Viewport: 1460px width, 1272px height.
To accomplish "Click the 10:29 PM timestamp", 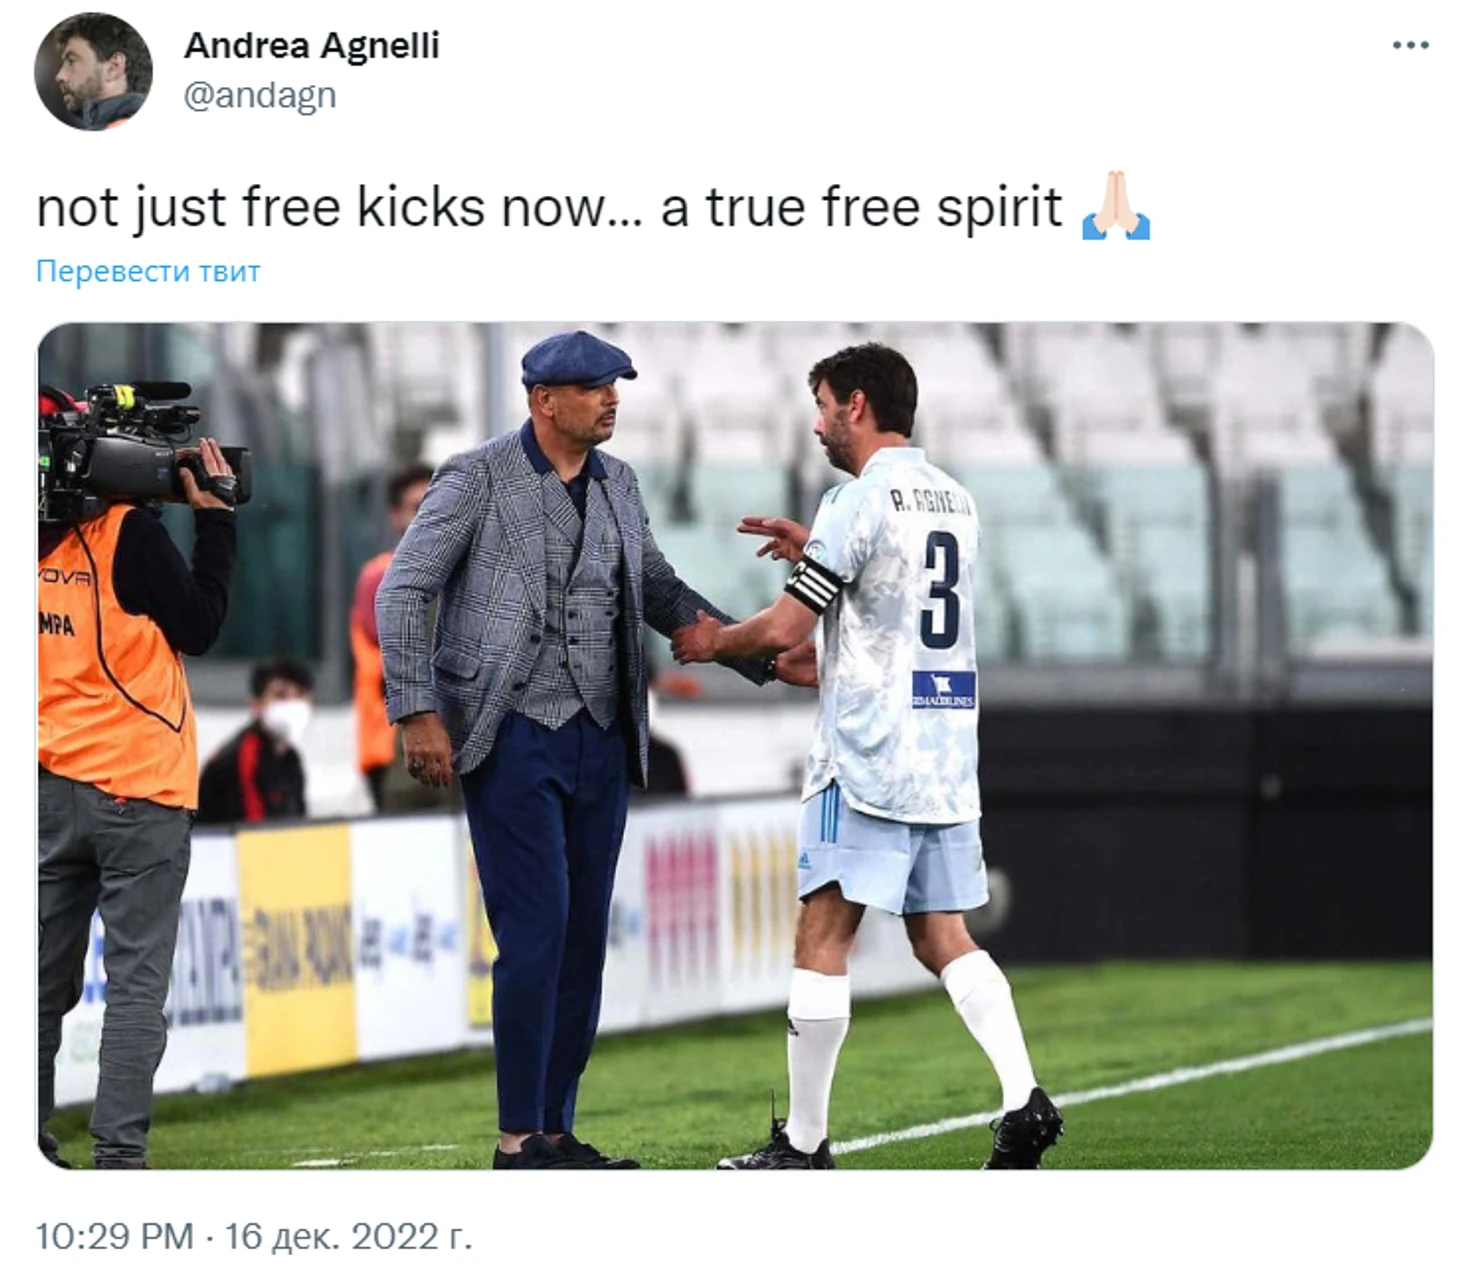I will point(115,1236).
